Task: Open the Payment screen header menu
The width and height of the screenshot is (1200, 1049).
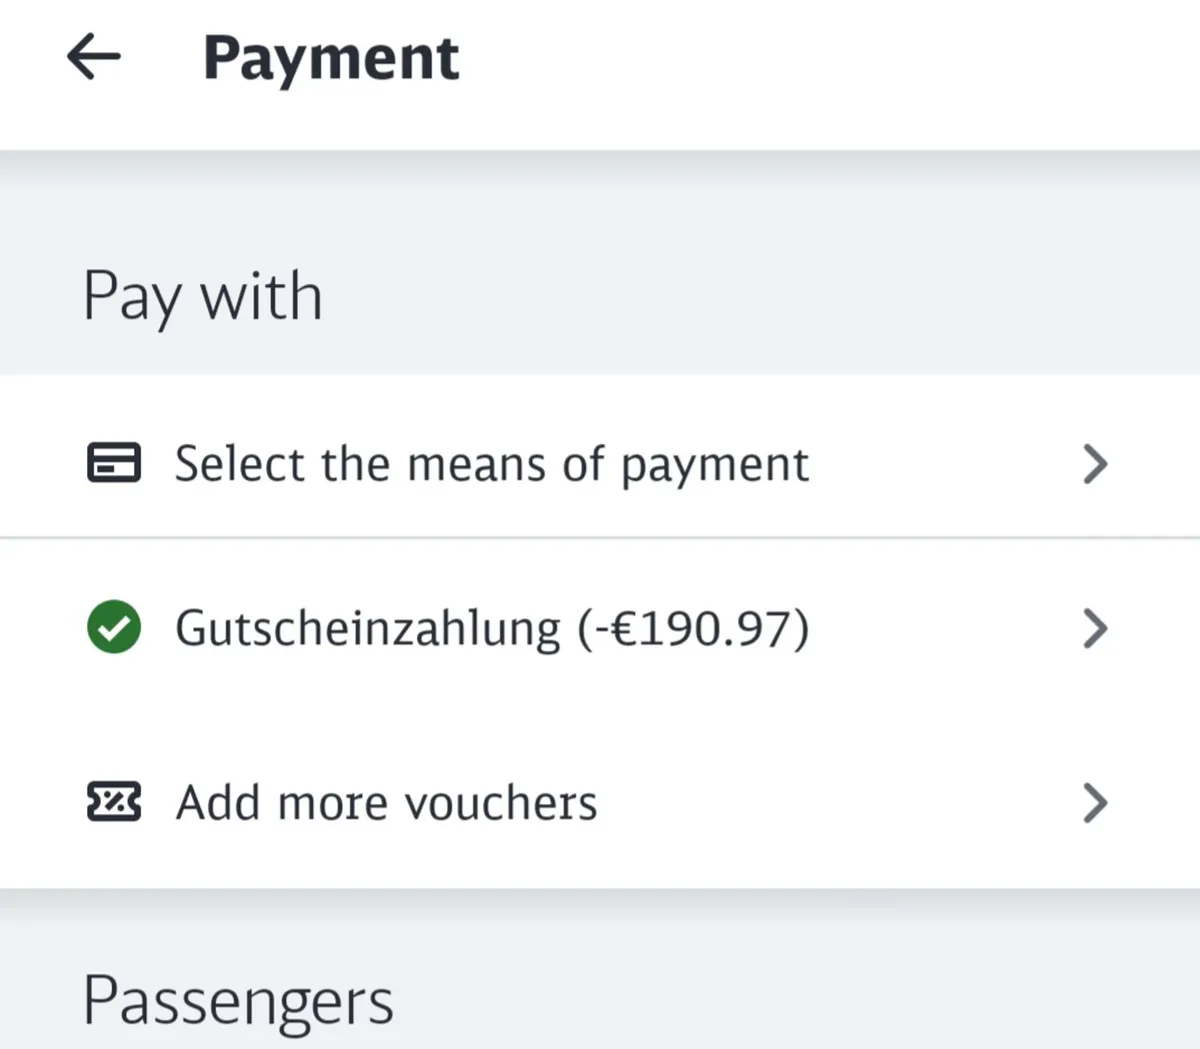Action: pyautogui.click(x=331, y=58)
